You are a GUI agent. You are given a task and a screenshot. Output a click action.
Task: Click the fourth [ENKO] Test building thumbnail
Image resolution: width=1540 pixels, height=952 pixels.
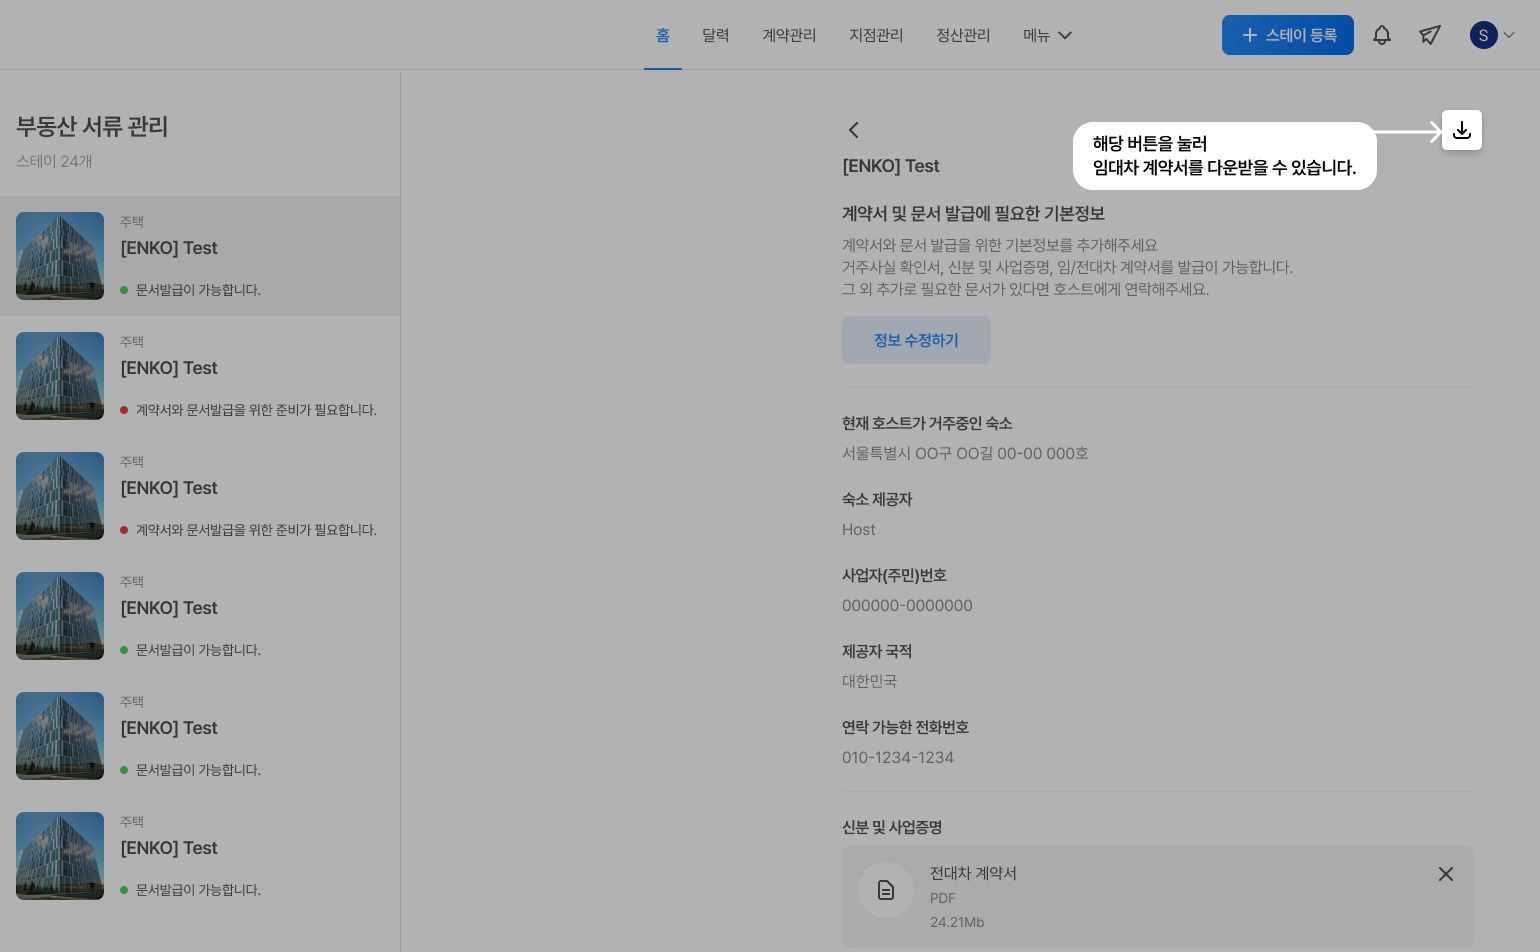tap(60, 616)
